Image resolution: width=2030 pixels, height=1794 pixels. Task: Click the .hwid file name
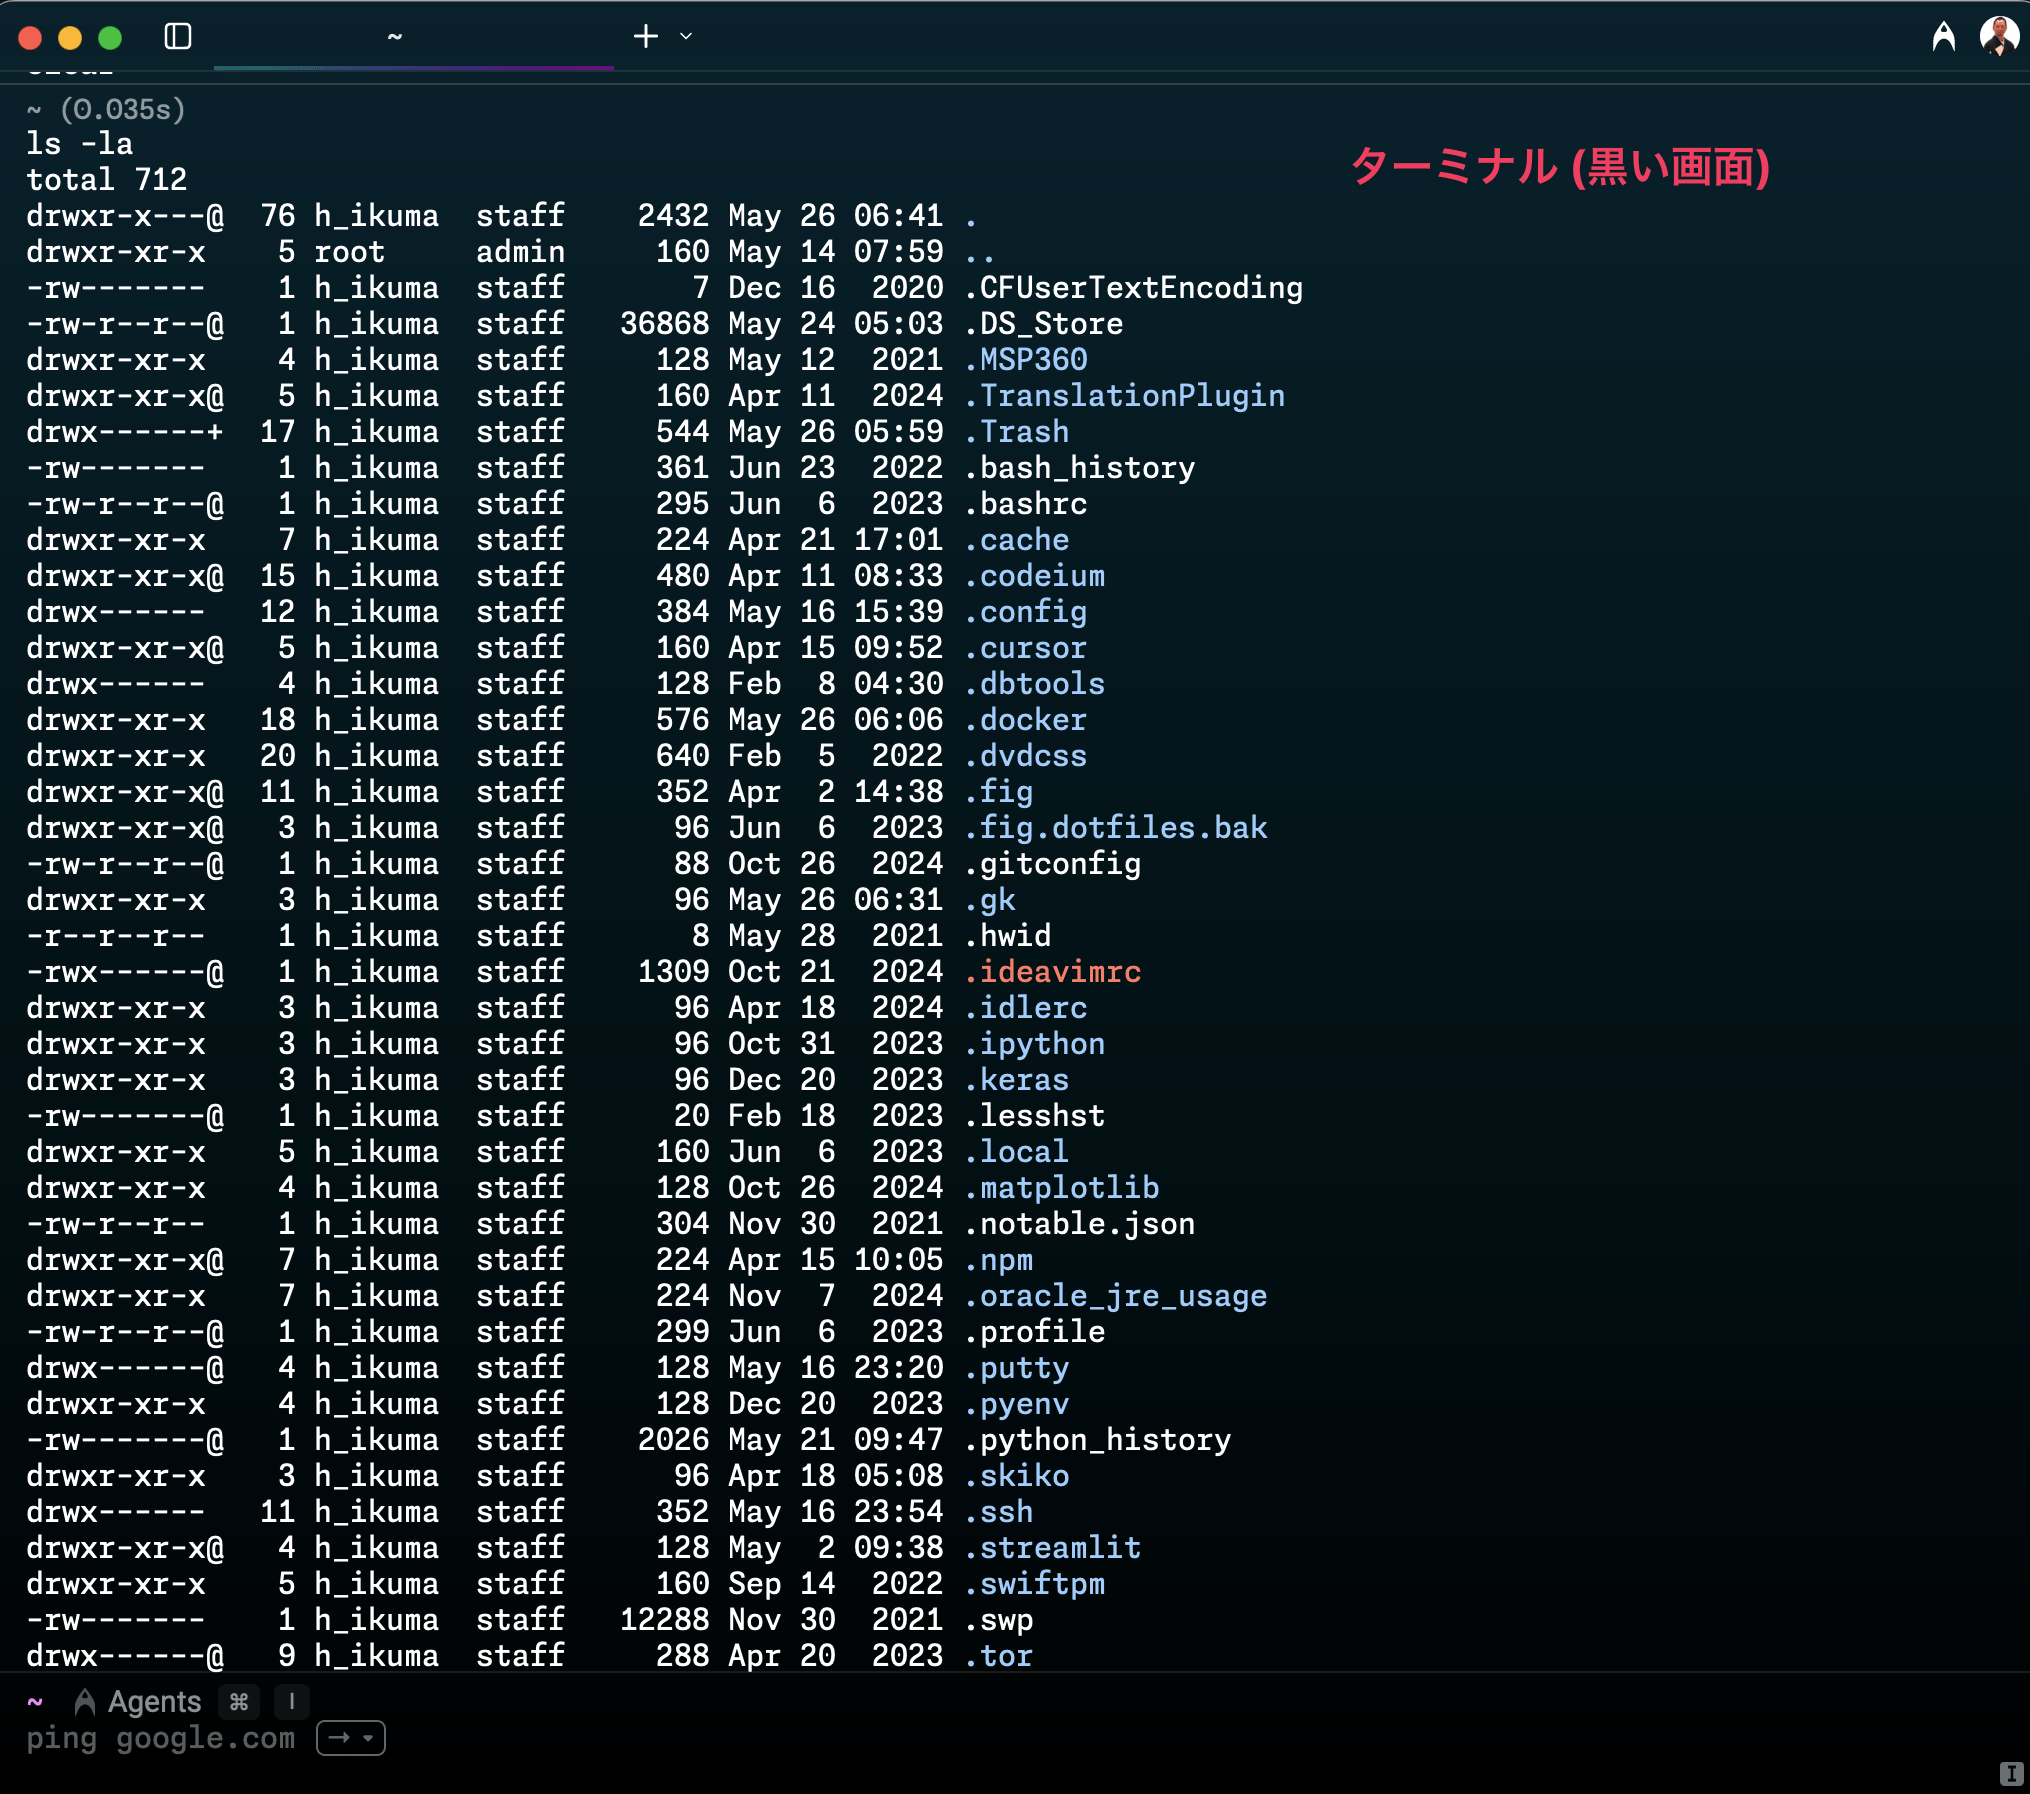(x=1007, y=936)
